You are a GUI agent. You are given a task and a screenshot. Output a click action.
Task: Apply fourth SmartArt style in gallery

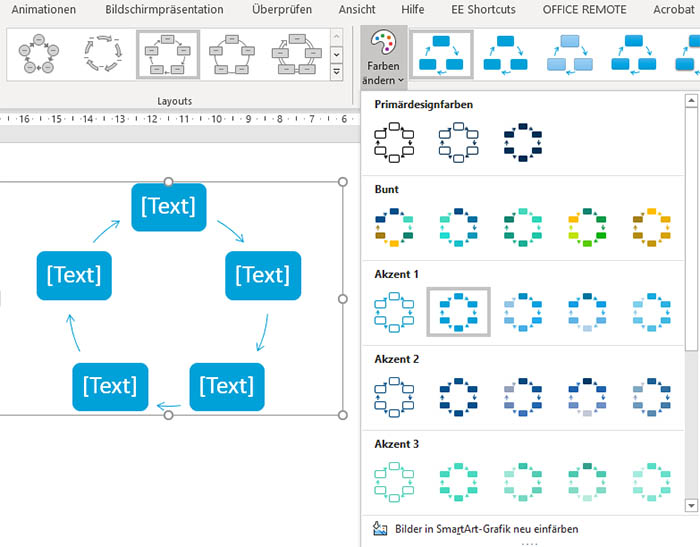coord(634,54)
